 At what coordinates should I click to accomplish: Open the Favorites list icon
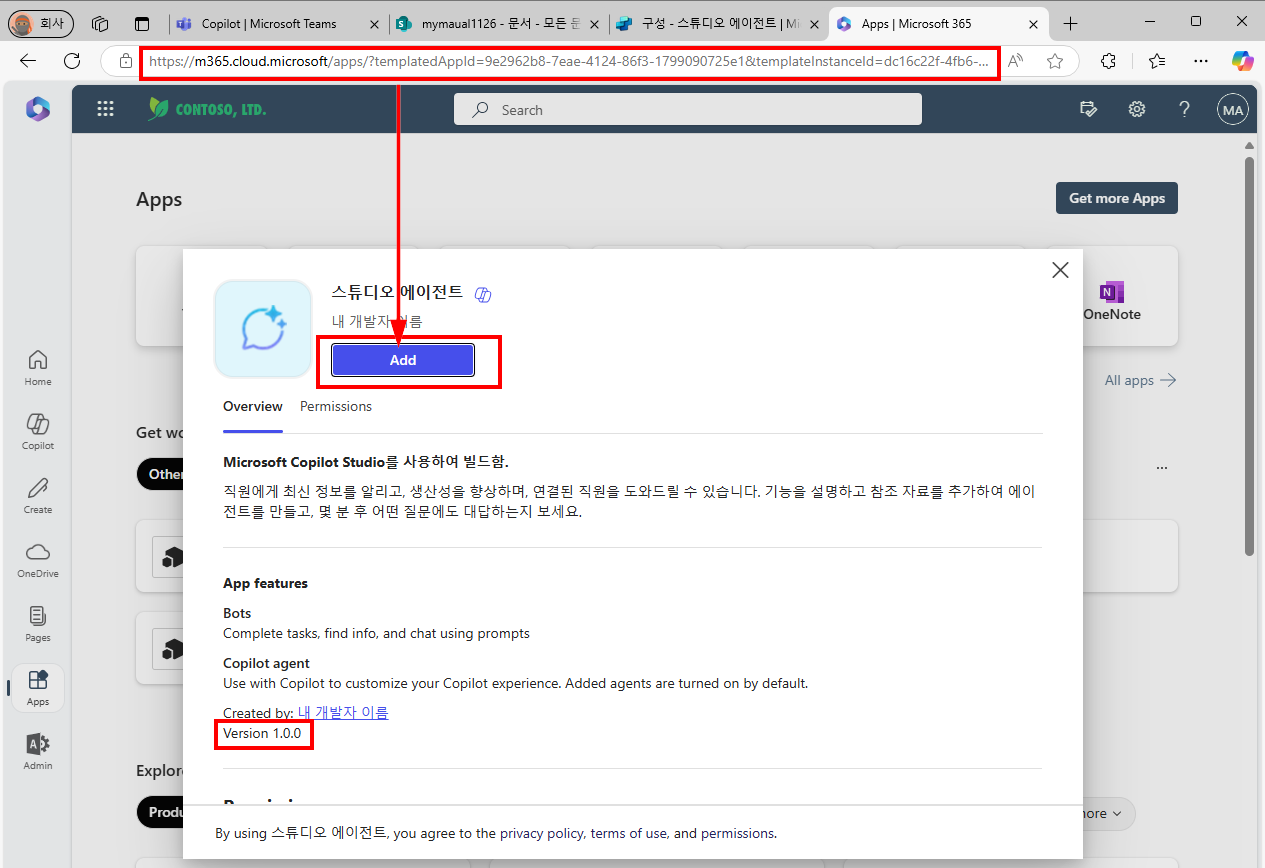pos(1157,61)
